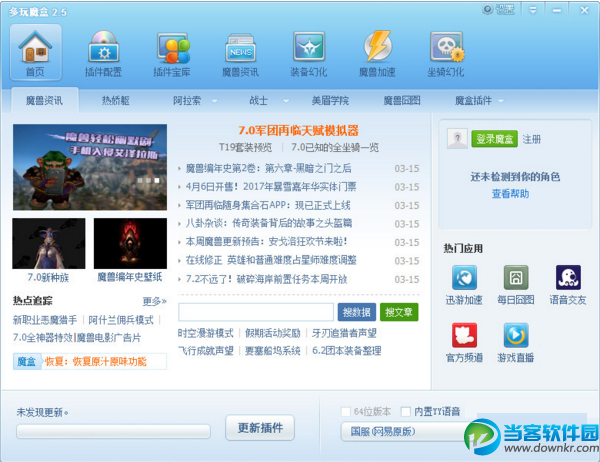Image resolution: width=600 pixels, height=462 pixels.
Task: Open news 八卦杂谈 传奇装备背后的故事
Action: click(x=269, y=224)
